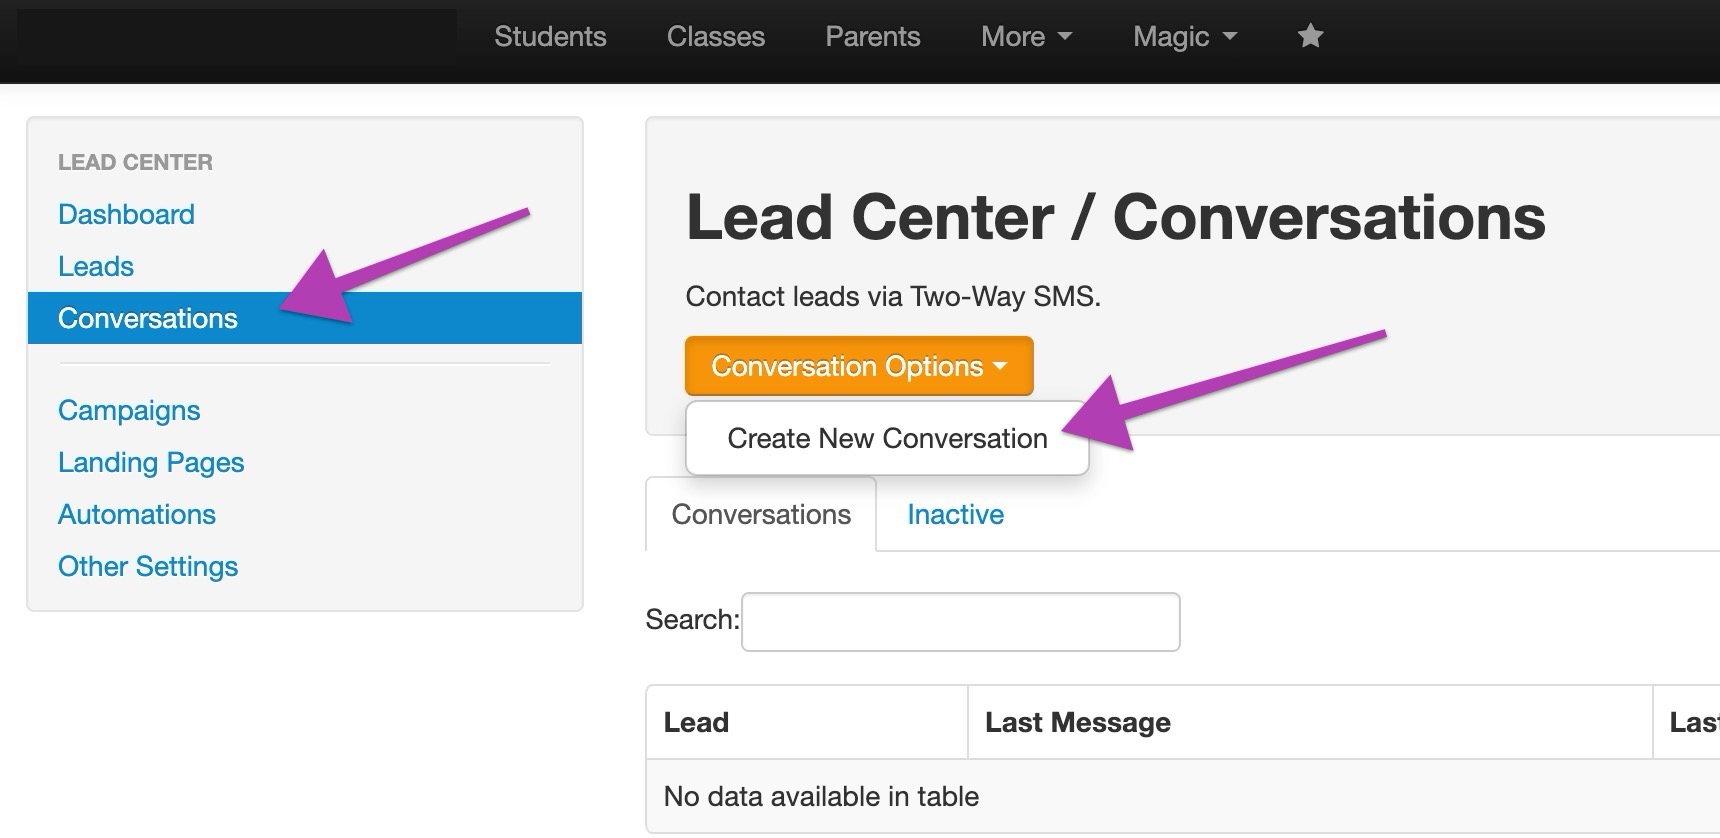This screenshot has height=838, width=1720.
Task: Switch to the Inactive tab
Action: coord(955,514)
